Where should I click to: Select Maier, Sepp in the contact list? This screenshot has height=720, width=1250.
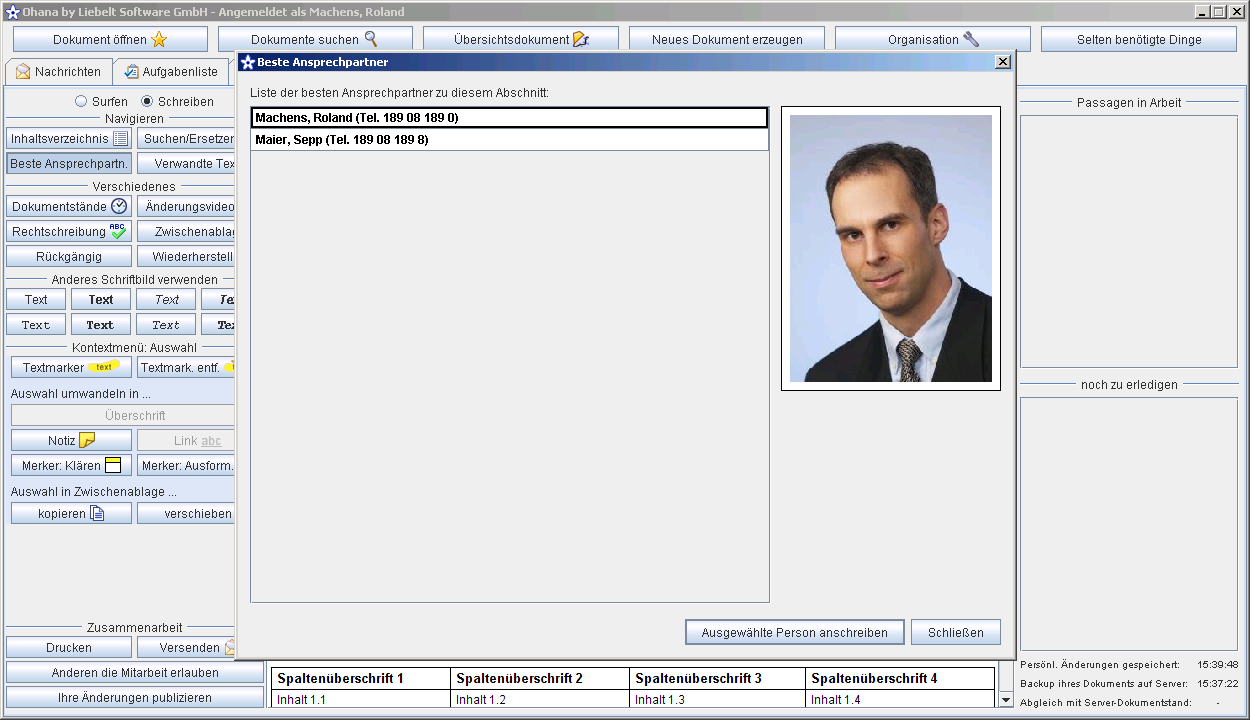tap(509, 140)
